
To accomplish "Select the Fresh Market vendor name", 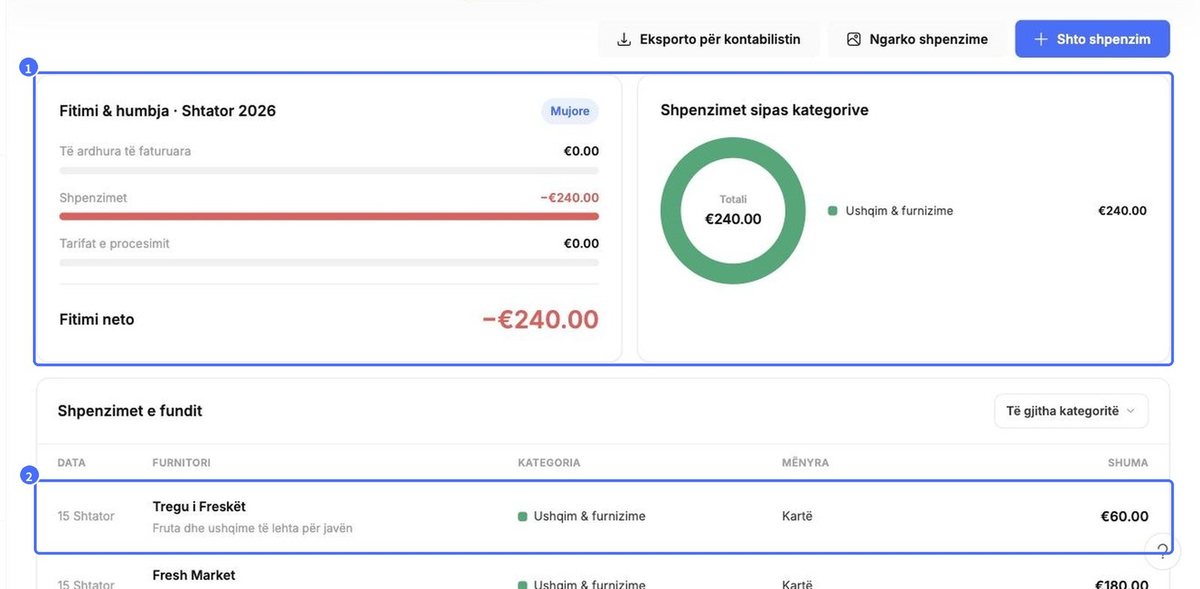I will (194, 575).
